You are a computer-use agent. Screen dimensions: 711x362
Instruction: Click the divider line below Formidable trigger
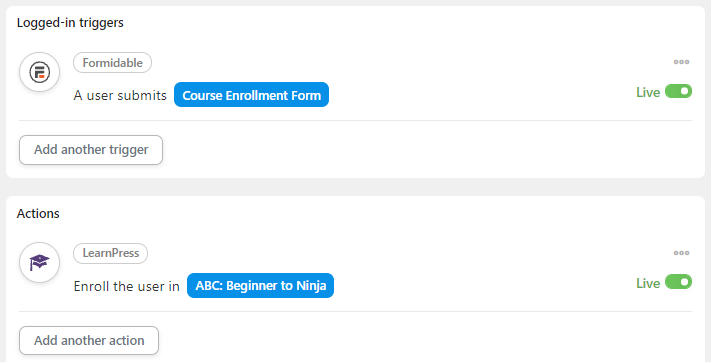356,121
